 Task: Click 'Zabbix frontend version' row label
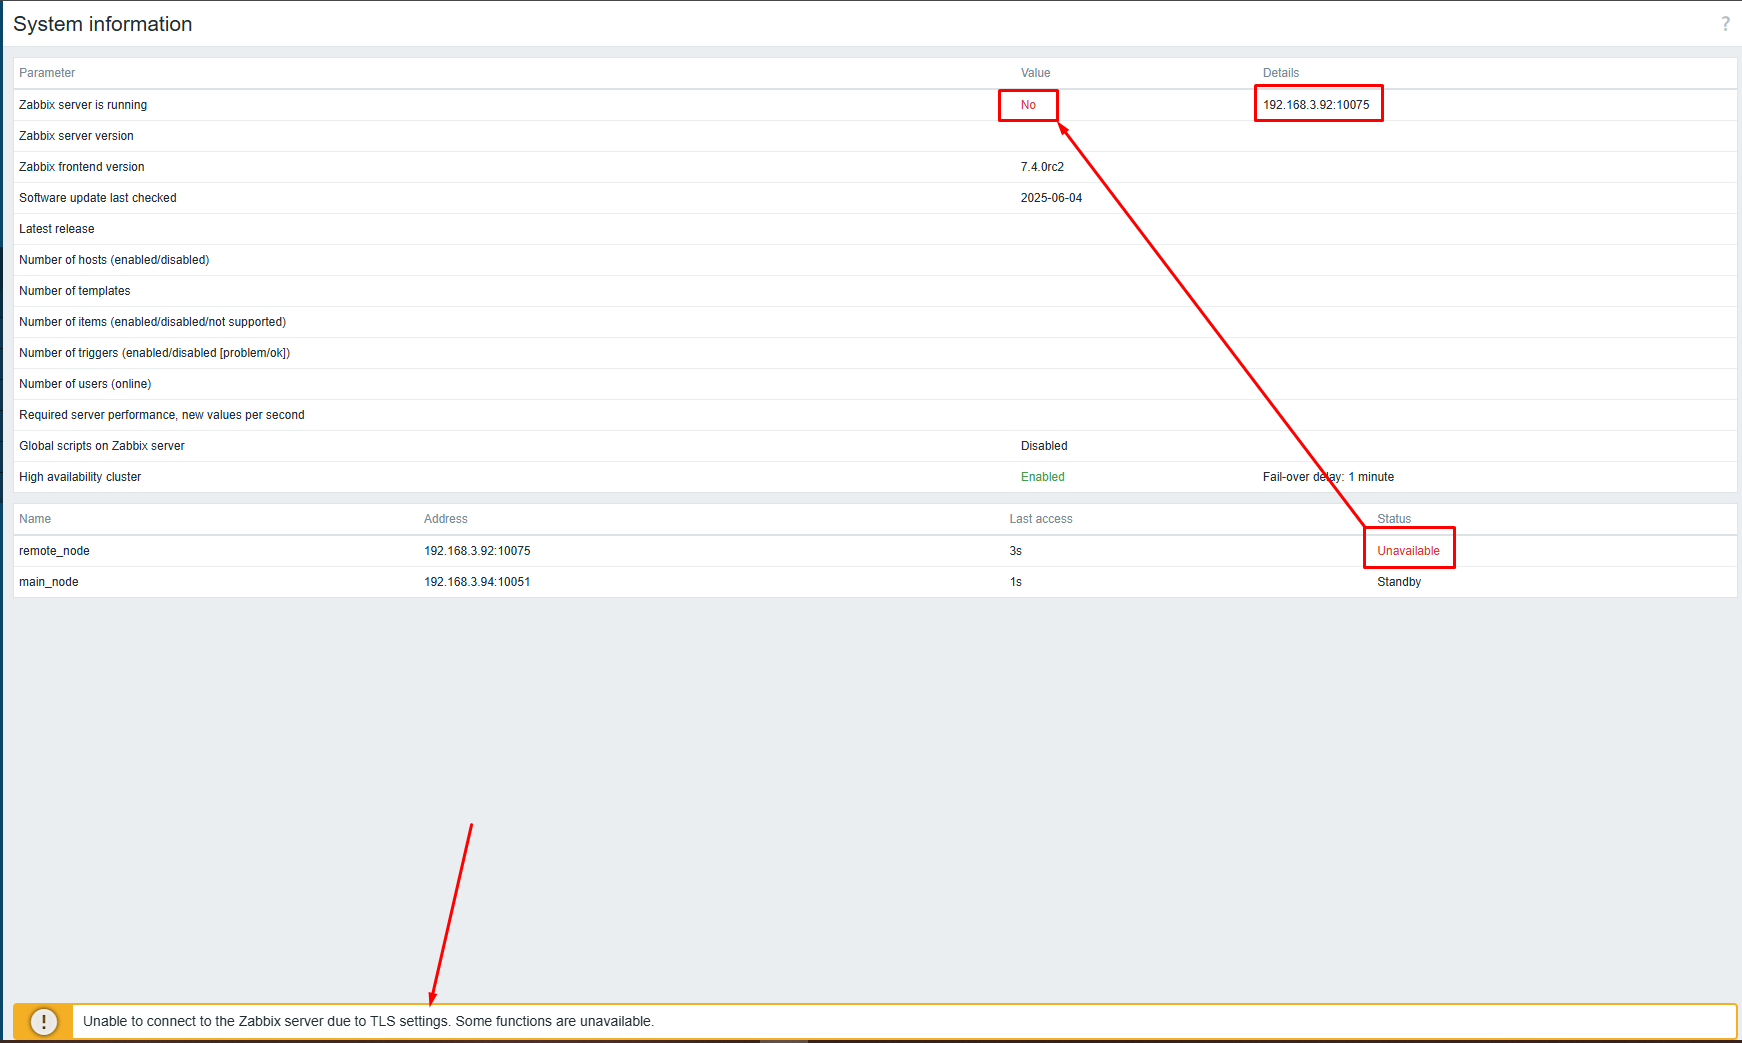pyautogui.click(x=82, y=167)
